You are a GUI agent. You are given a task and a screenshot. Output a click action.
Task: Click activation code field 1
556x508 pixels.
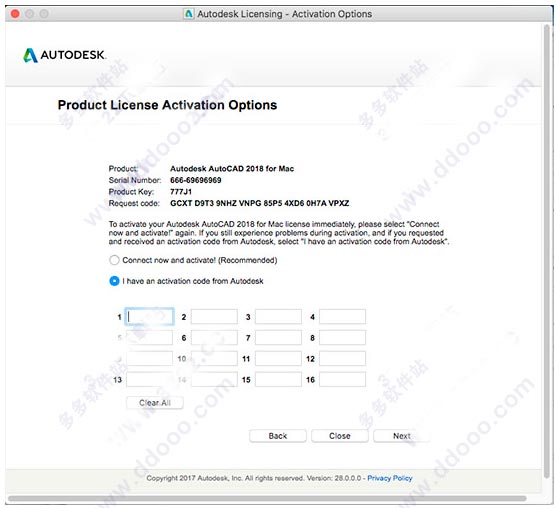(150, 317)
